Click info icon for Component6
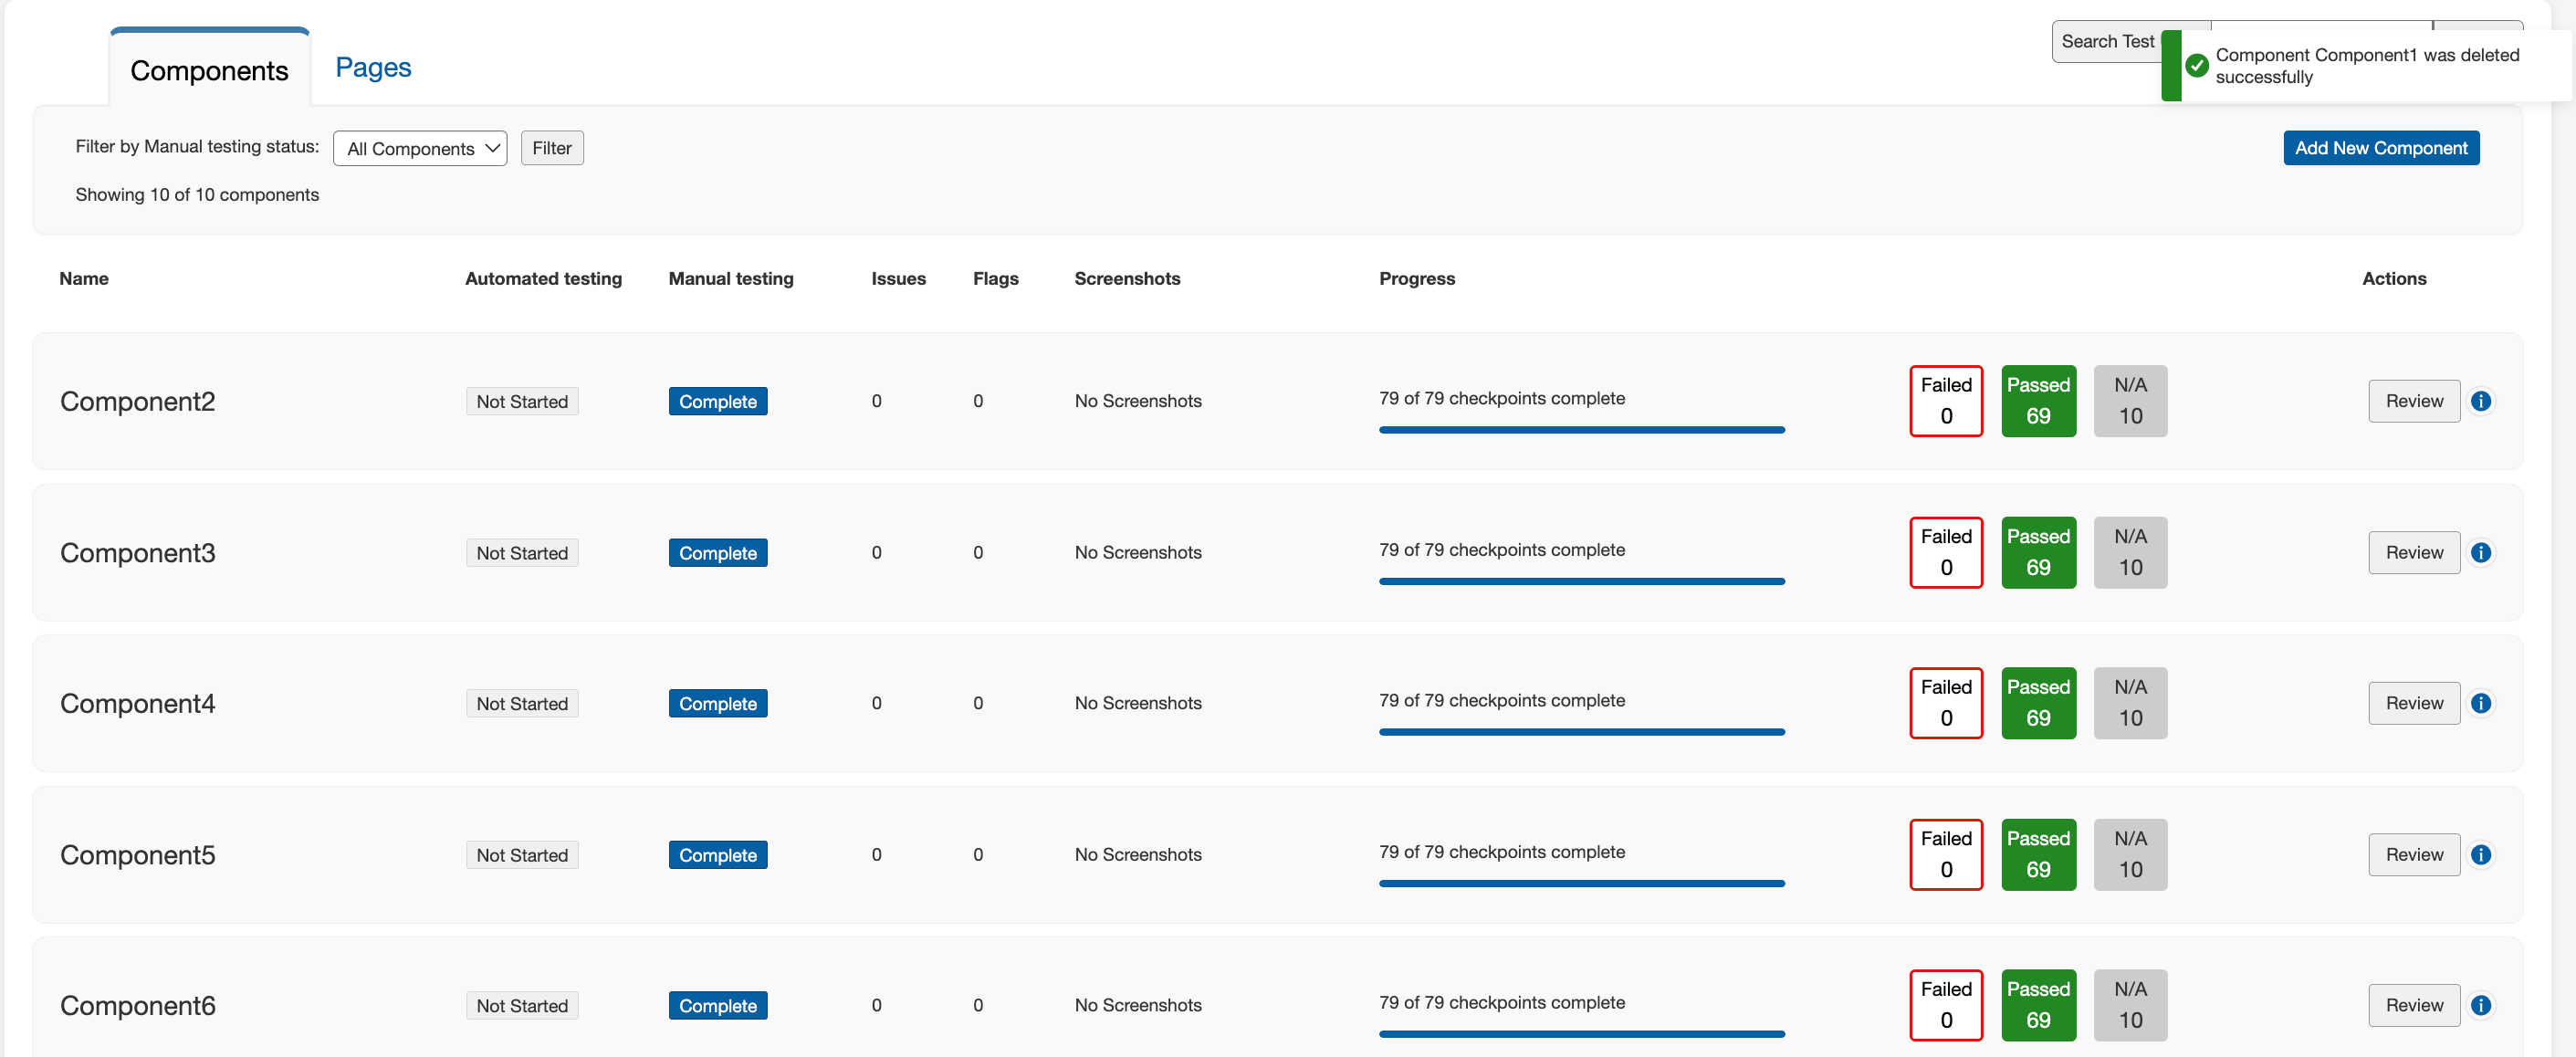 coord(2480,1005)
